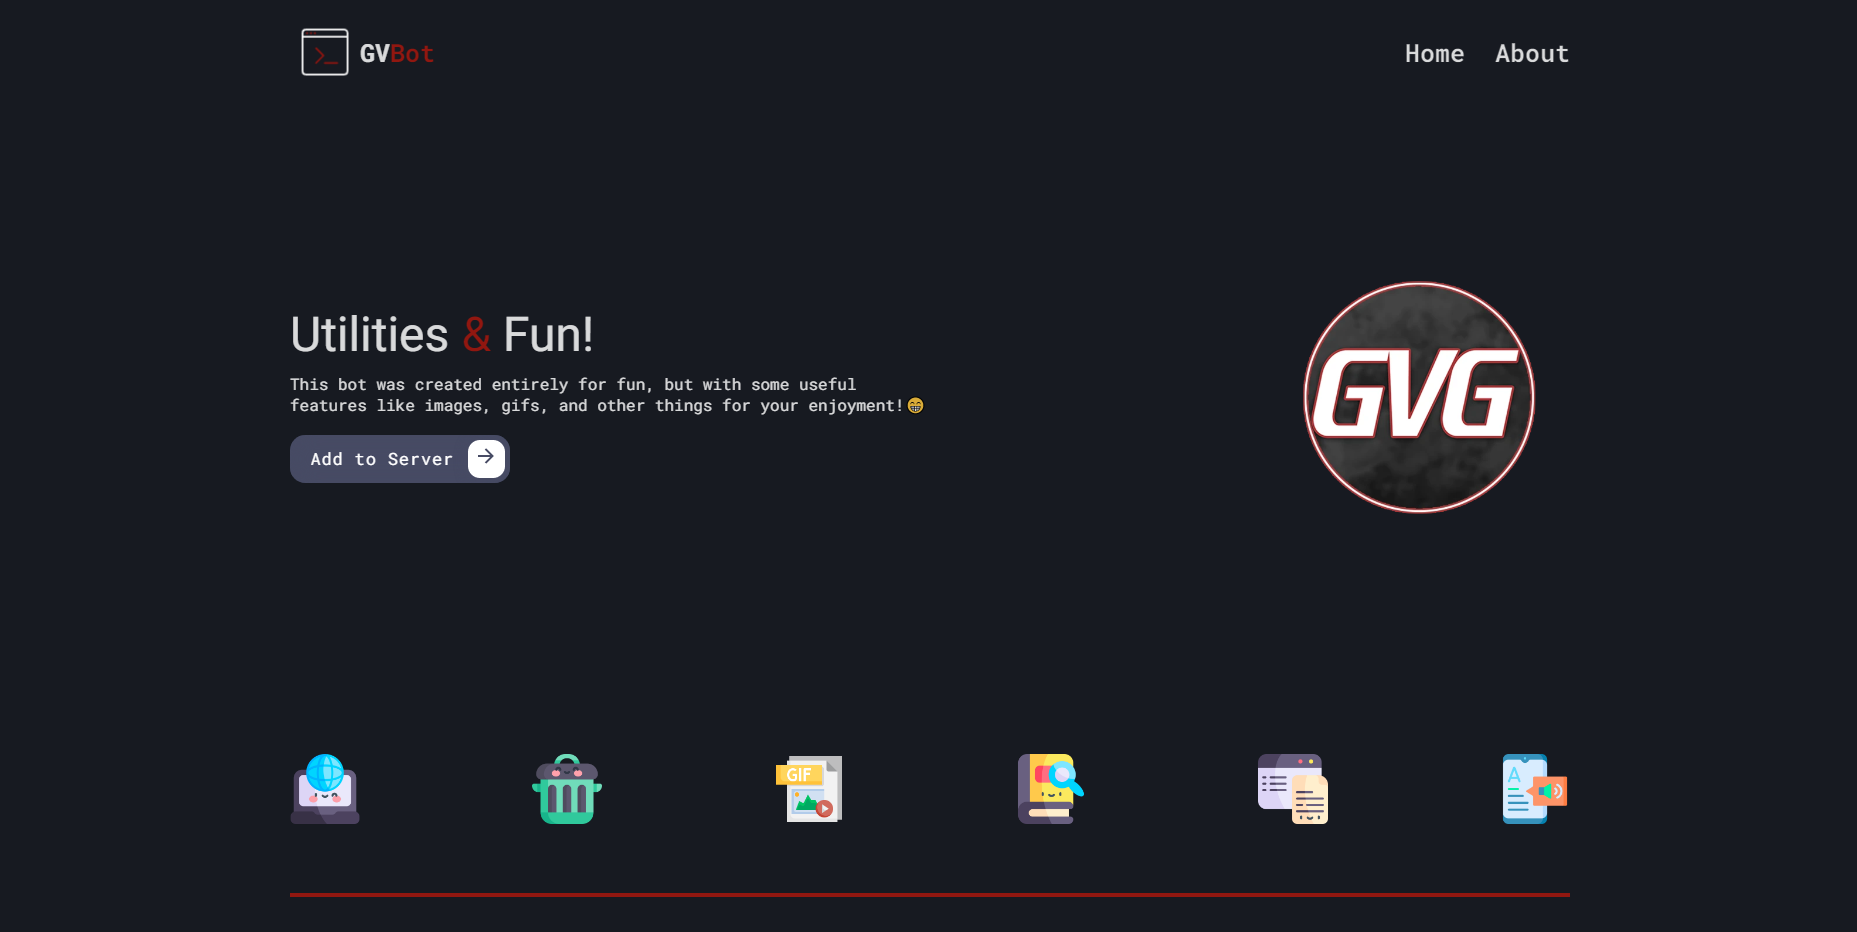
Task: Click the red ampersand in the heading
Action: click(476, 335)
